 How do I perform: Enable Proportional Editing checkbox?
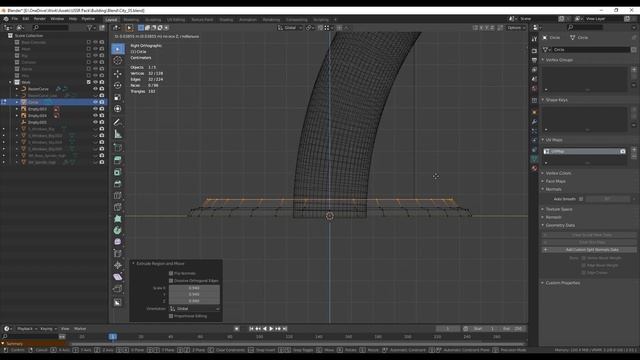pyautogui.click(x=171, y=316)
